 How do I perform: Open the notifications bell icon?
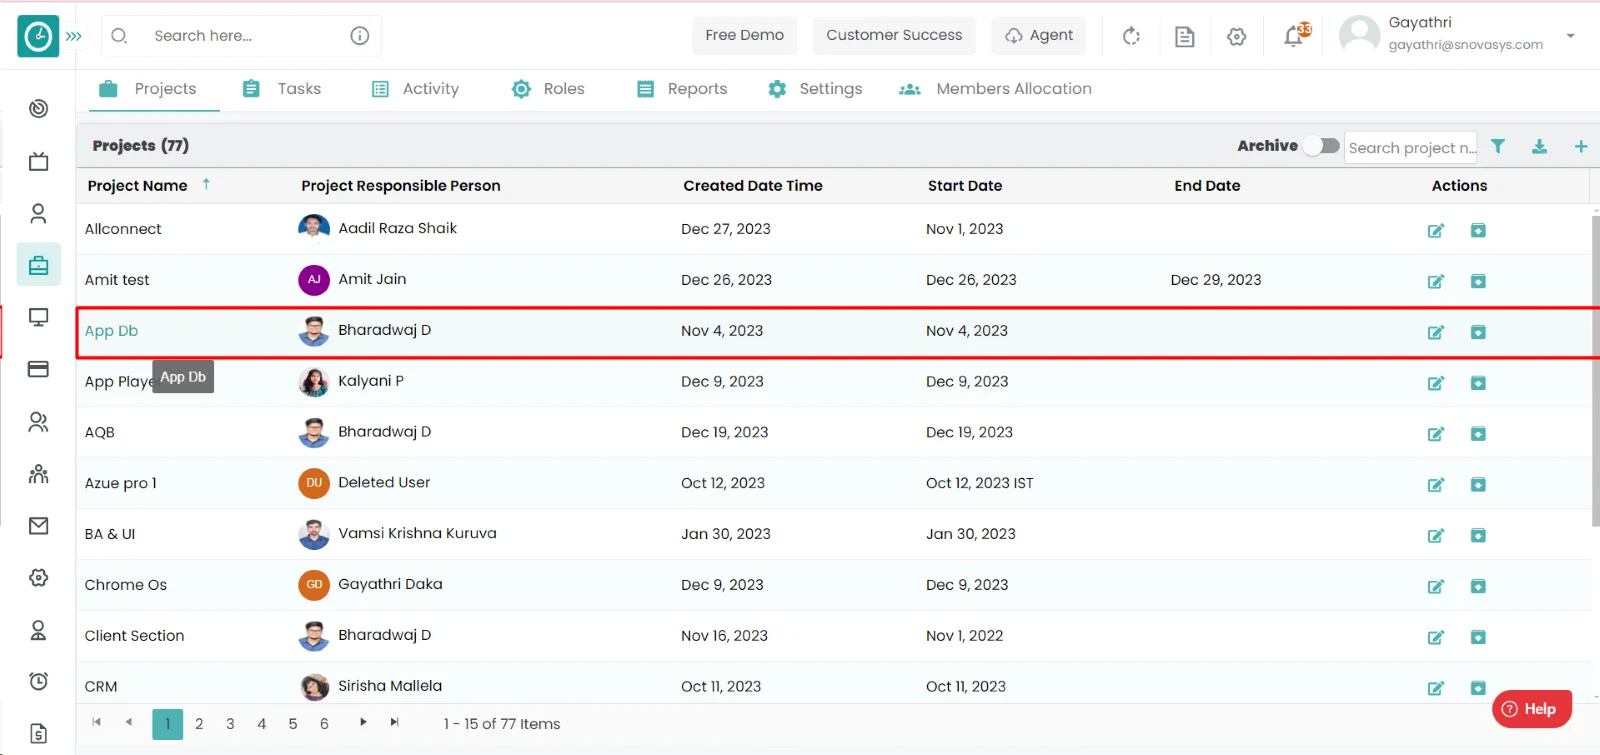(x=1295, y=36)
